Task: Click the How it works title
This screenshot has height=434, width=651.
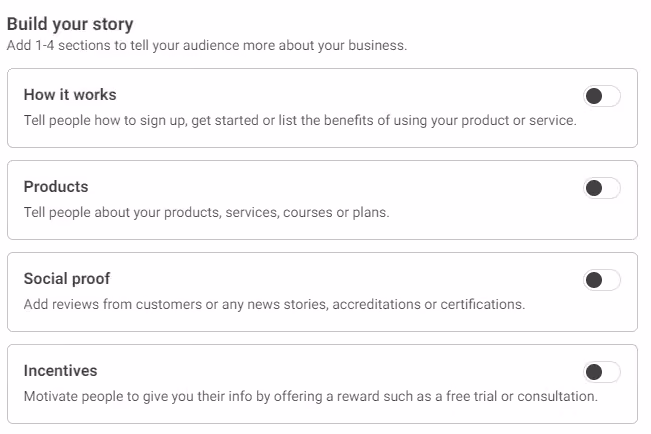Action: click(70, 95)
